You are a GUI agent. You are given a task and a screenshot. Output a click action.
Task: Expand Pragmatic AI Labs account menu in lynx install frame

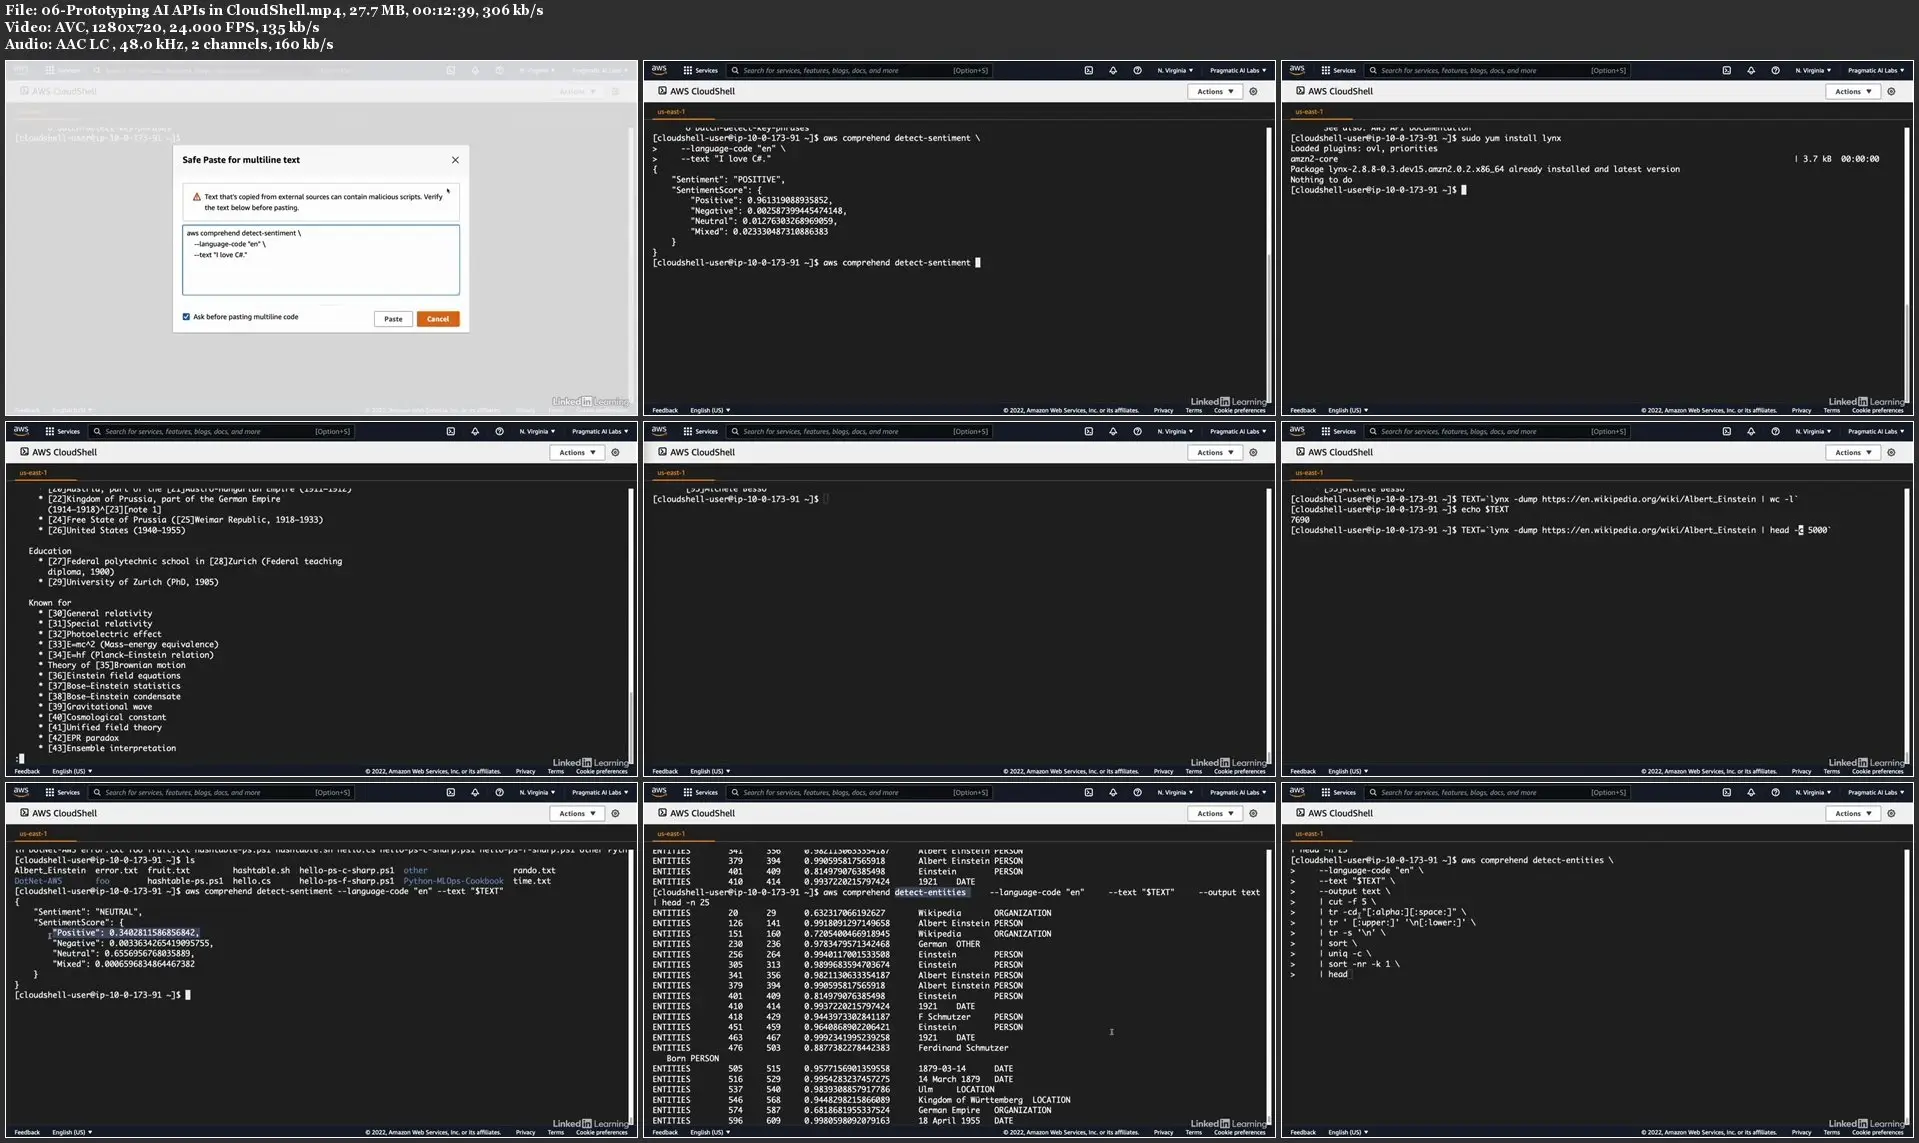click(1876, 70)
